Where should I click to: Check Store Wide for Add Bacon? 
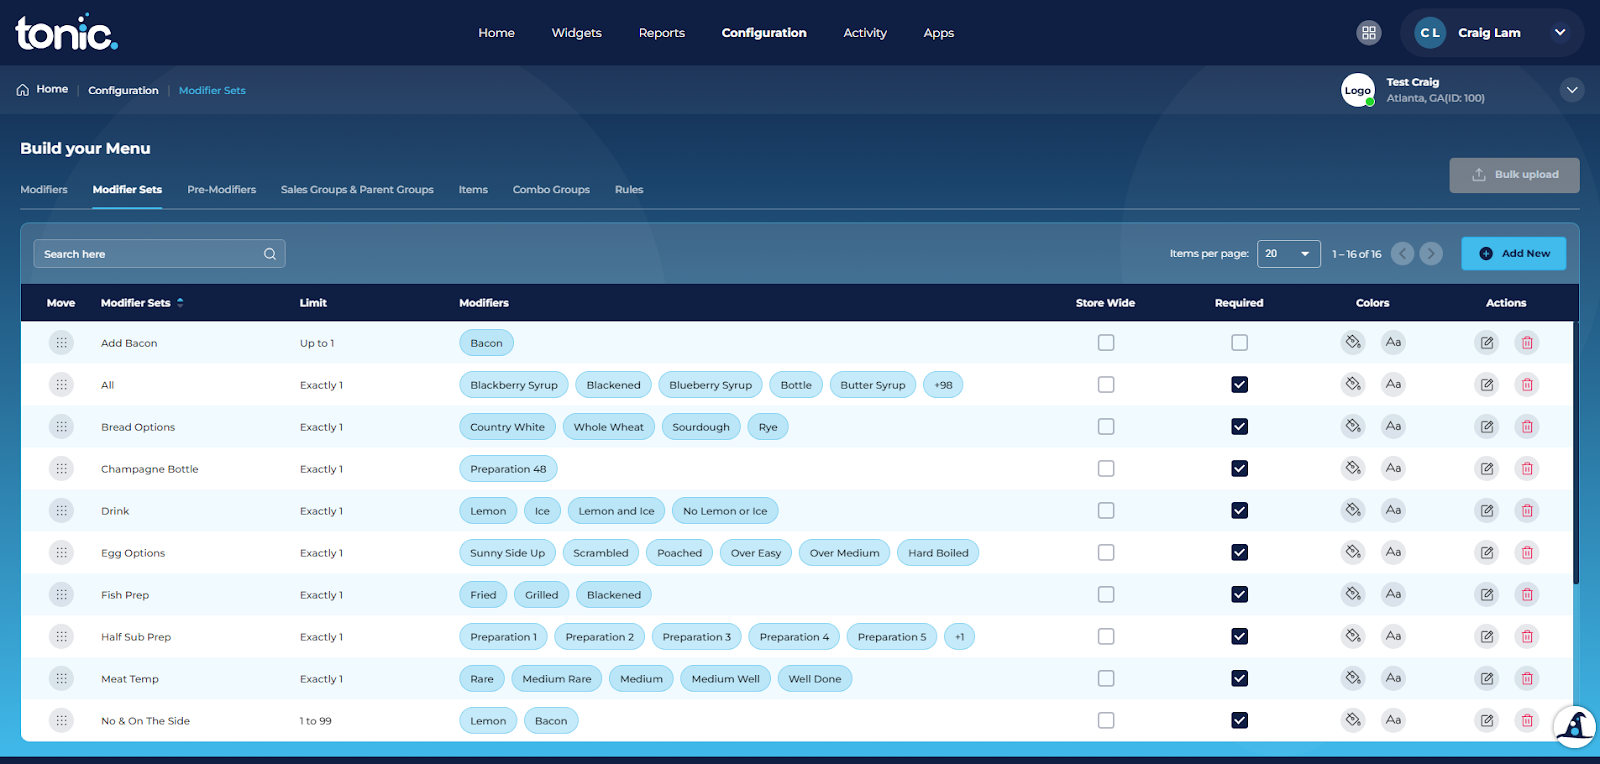point(1106,343)
